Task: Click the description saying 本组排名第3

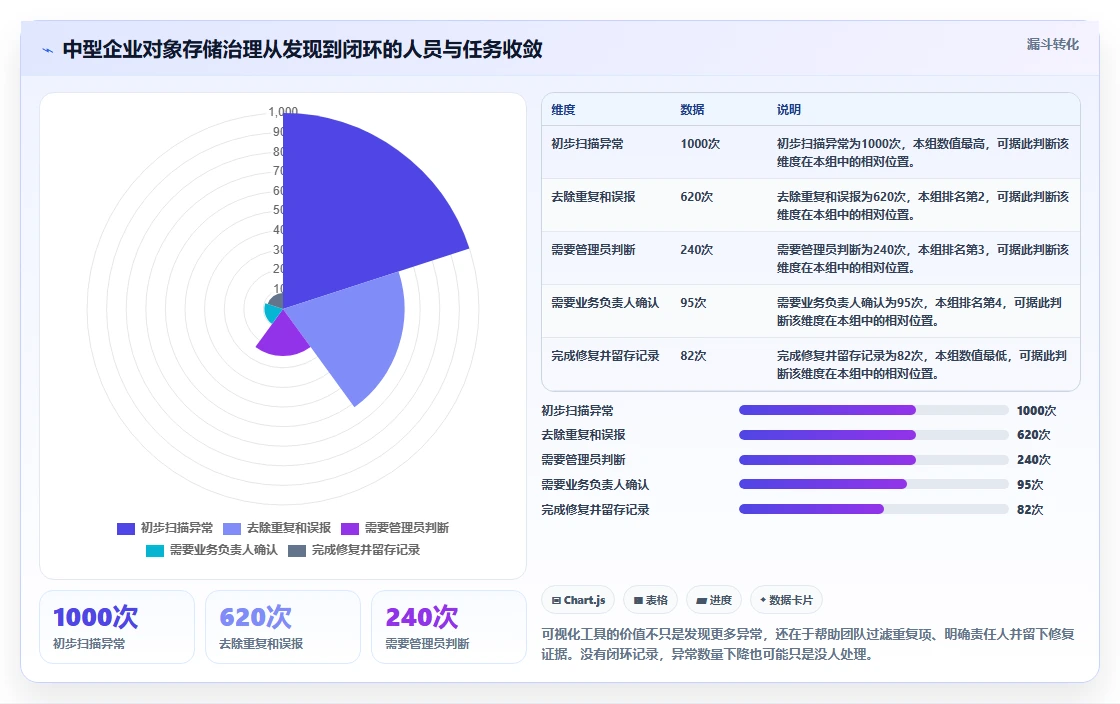Action: tap(923, 258)
